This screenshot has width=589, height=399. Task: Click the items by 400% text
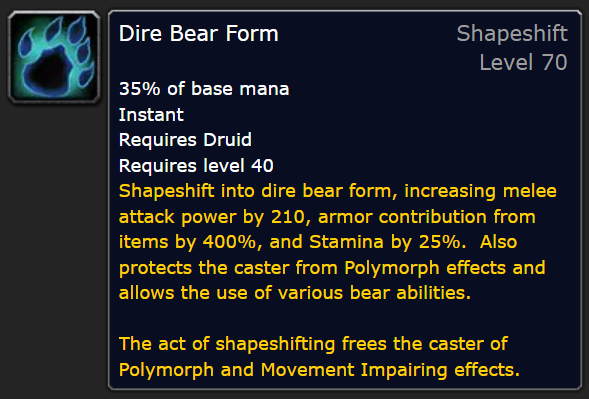click(187, 242)
